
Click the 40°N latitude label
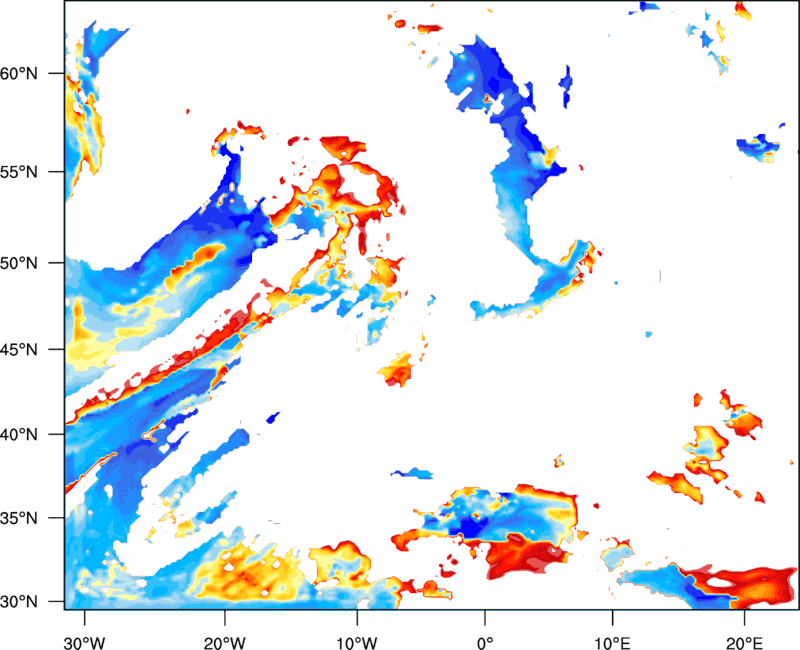[19, 435]
